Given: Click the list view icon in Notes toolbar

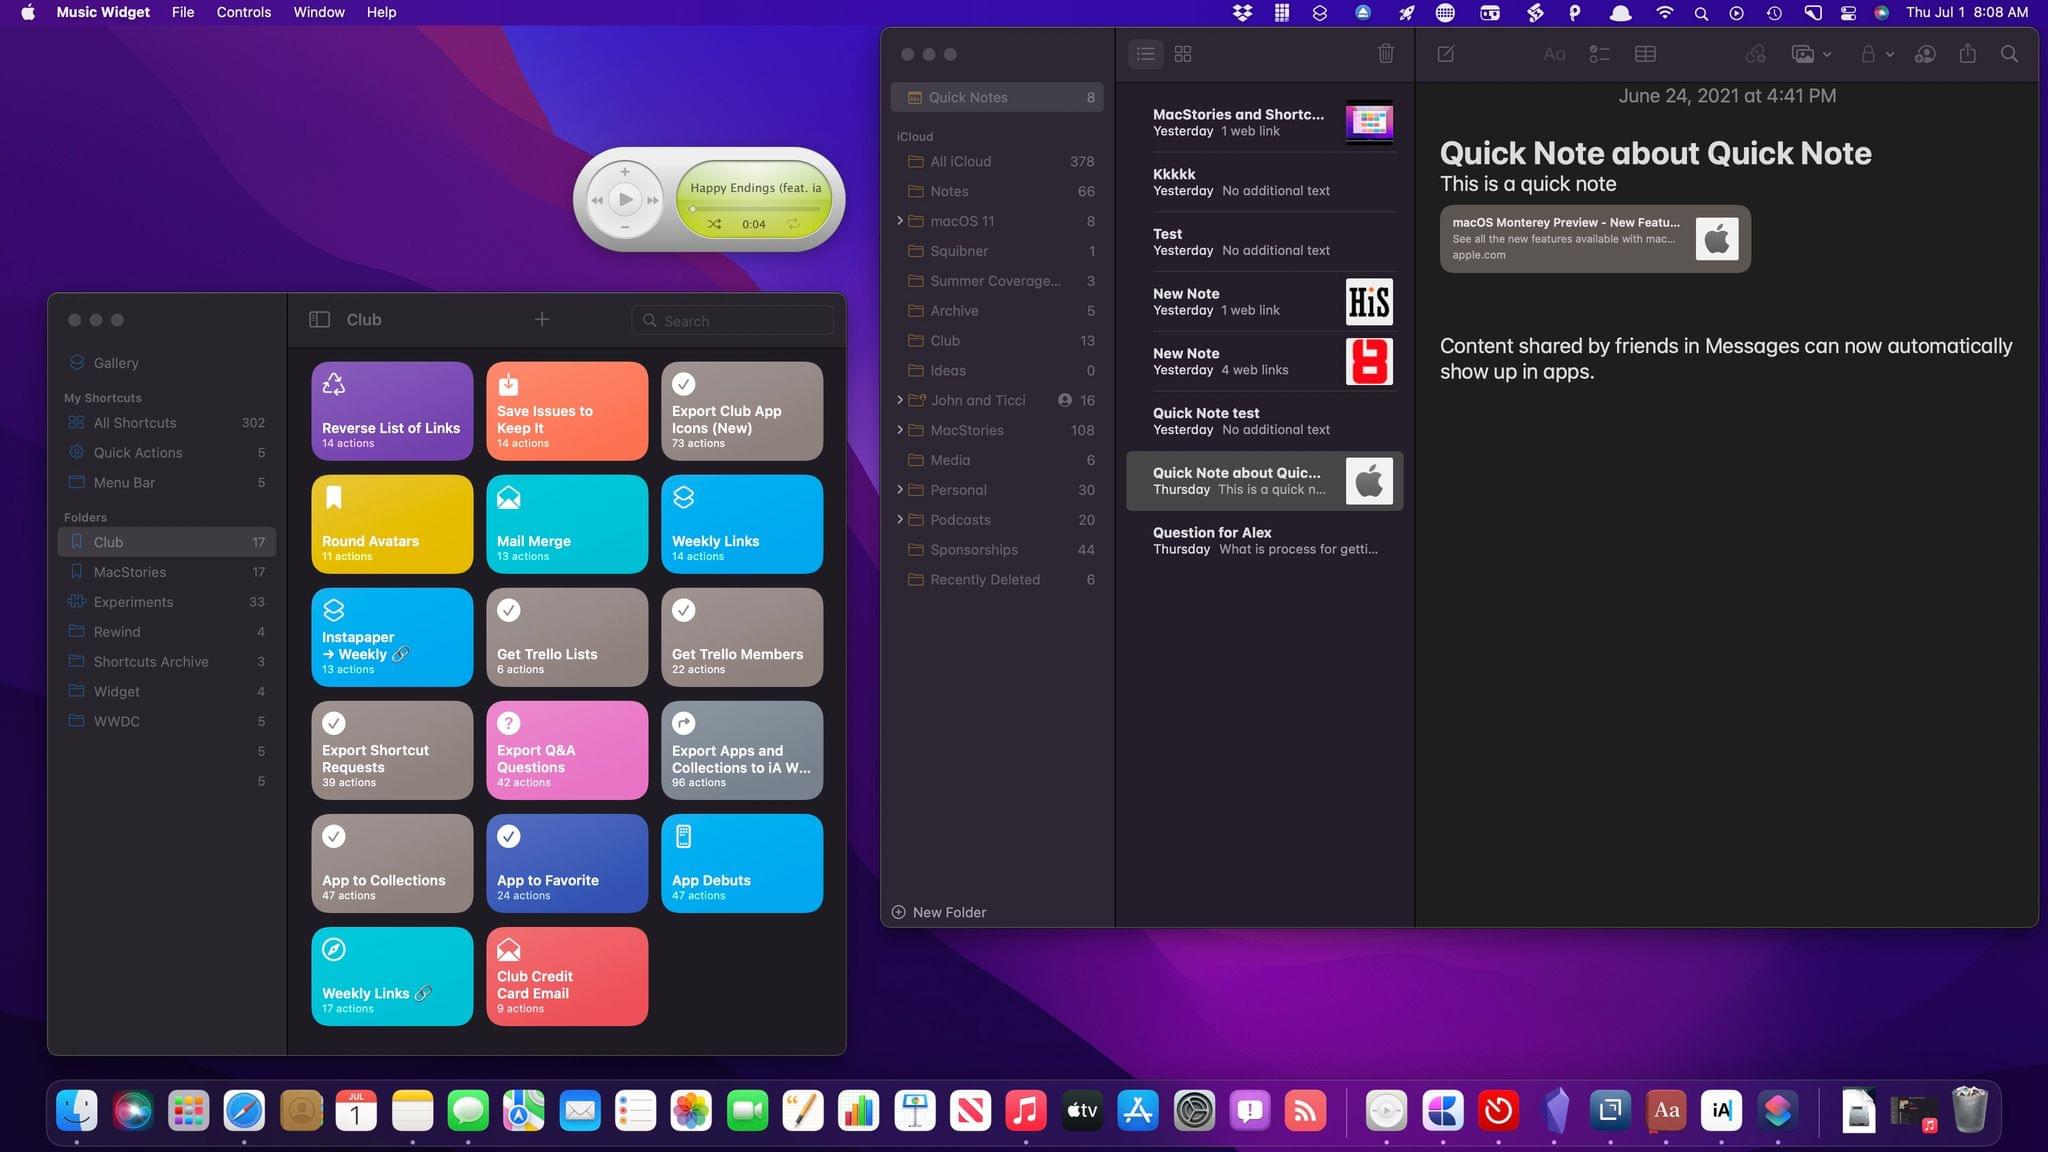Looking at the screenshot, I should pyautogui.click(x=1146, y=53).
